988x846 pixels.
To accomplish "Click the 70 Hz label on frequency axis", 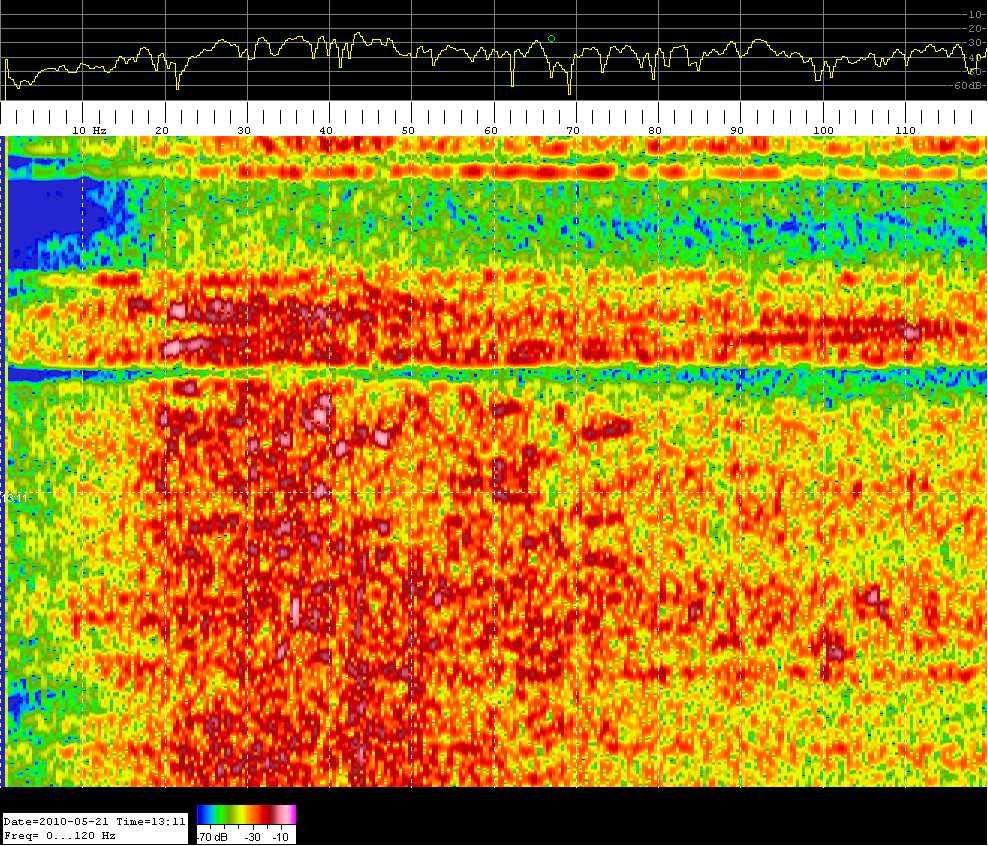I will 573,130.
